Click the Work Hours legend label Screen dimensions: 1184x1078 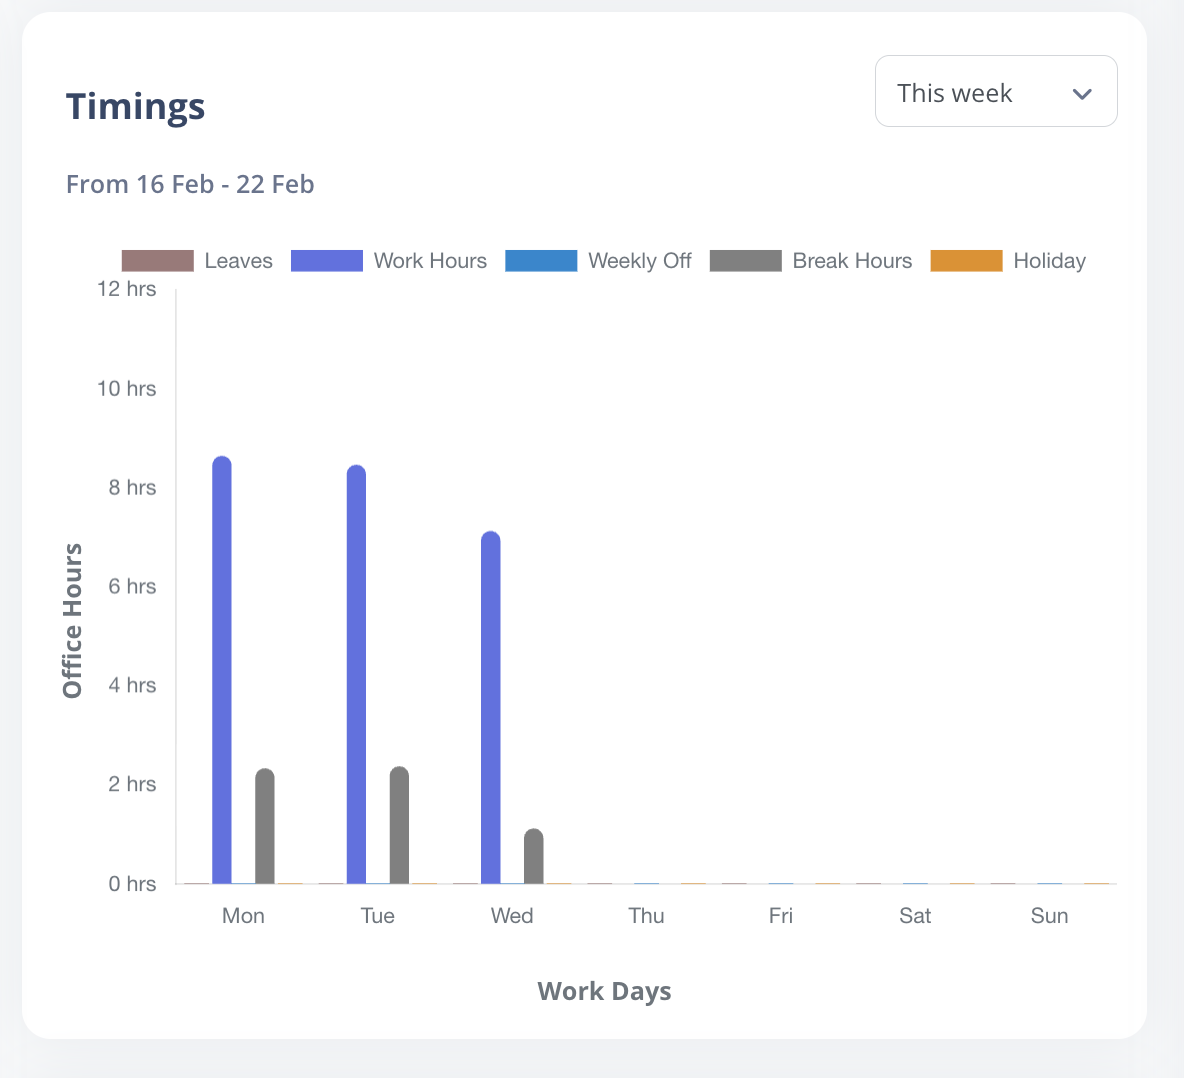click(430, 261)
